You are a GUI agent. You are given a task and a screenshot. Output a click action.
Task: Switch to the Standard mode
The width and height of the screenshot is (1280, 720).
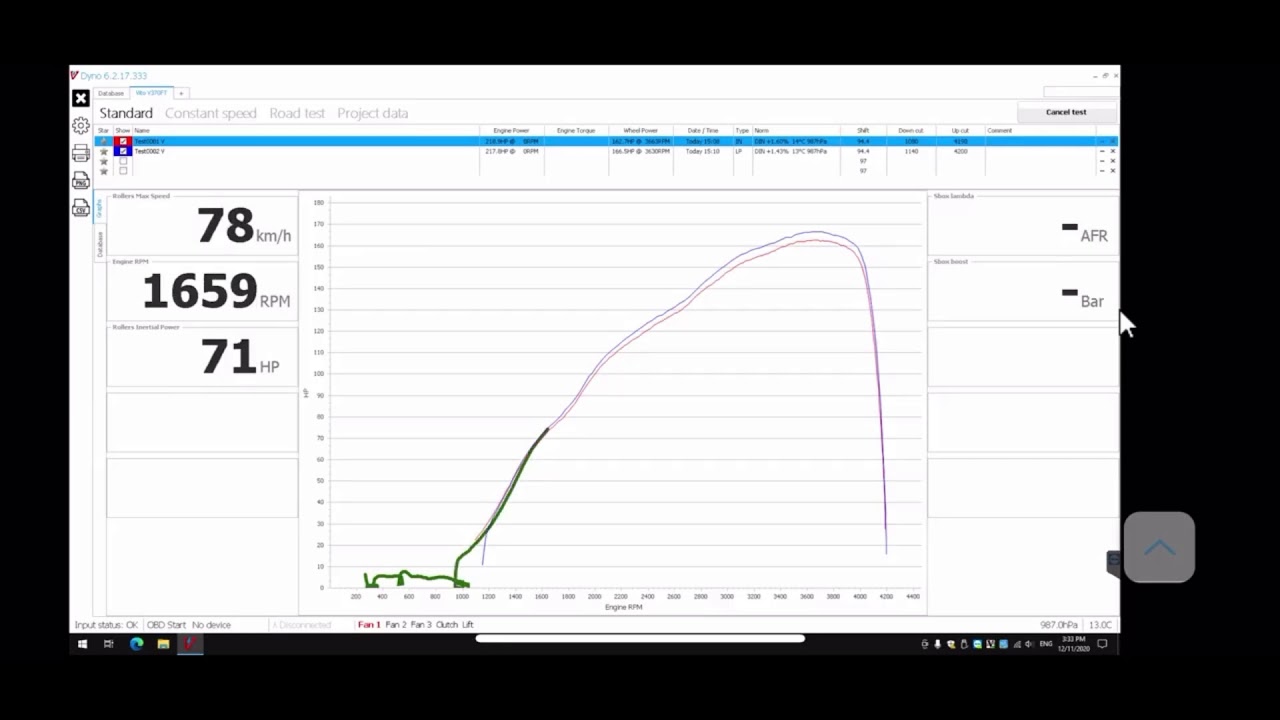pos(126,113)
